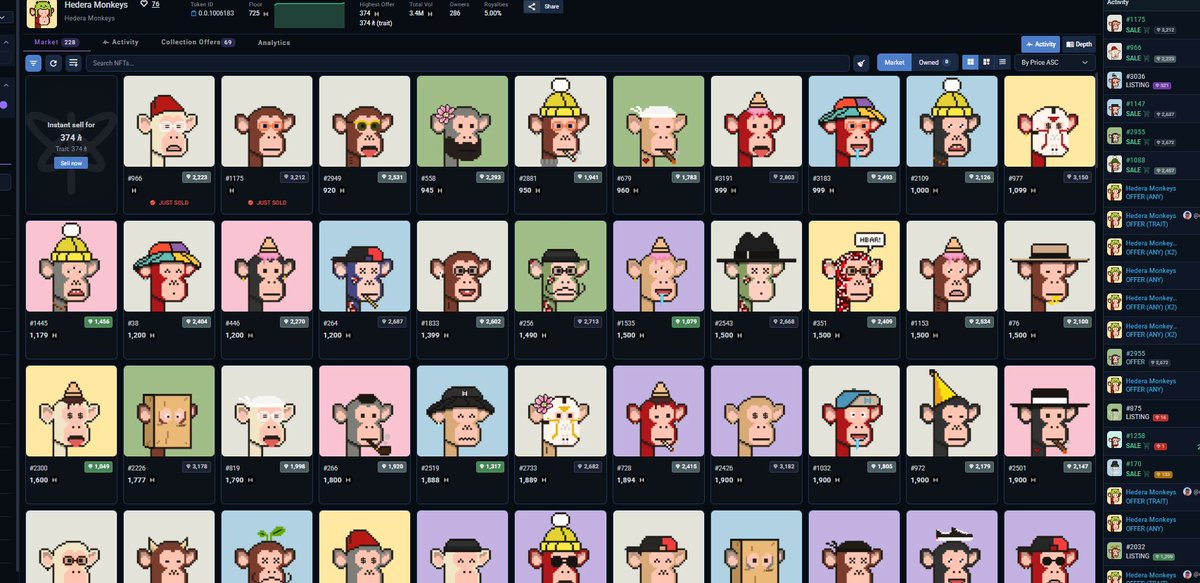Open NFT card #2109 thumbnail
Screen dimensions: 1200x583
950,122
